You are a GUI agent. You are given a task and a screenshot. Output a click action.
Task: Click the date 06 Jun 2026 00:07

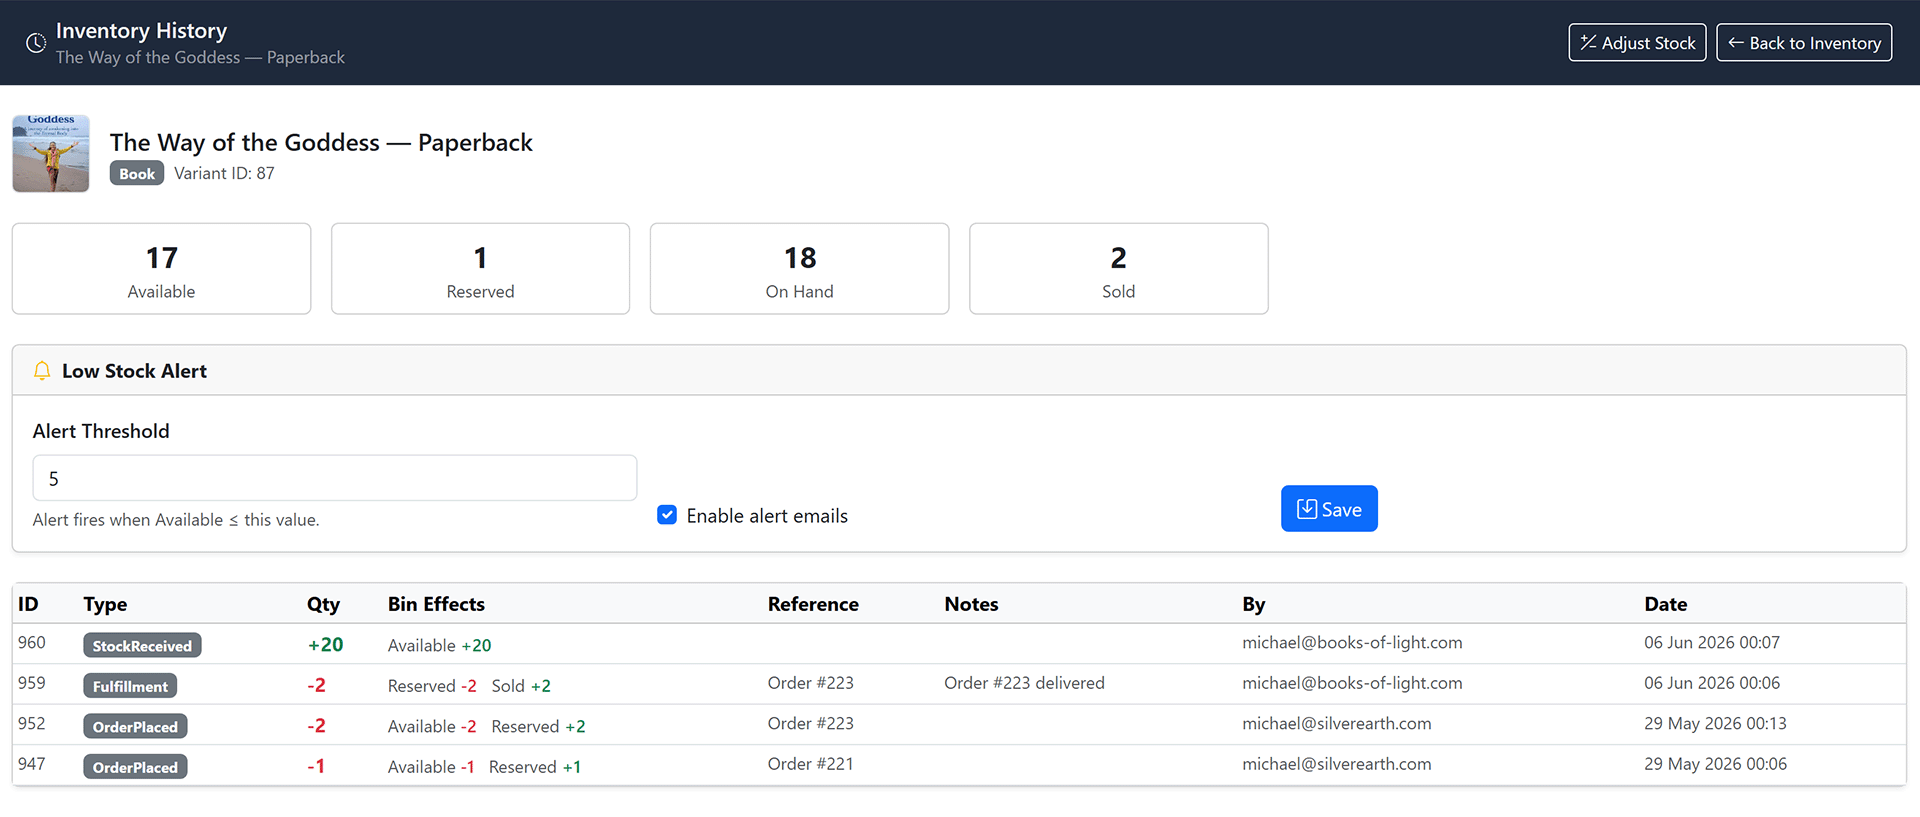pos(1712,642)
